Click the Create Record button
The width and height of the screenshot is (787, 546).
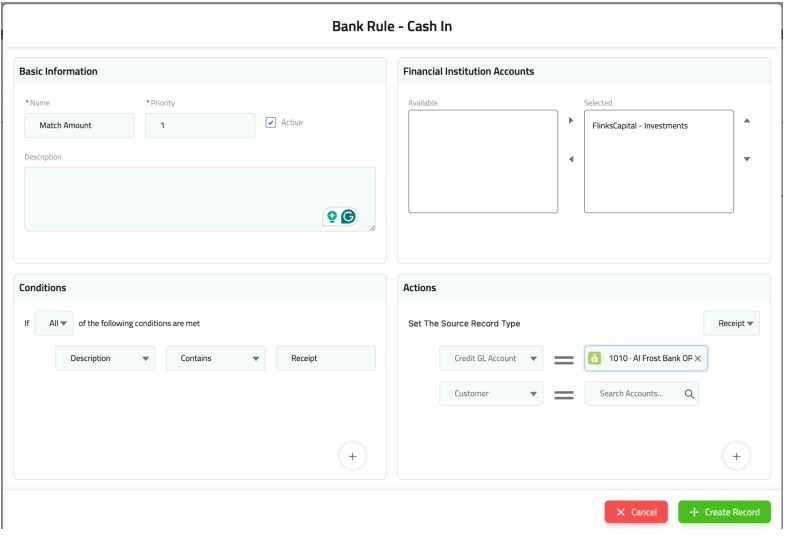[x=724, y=512]
